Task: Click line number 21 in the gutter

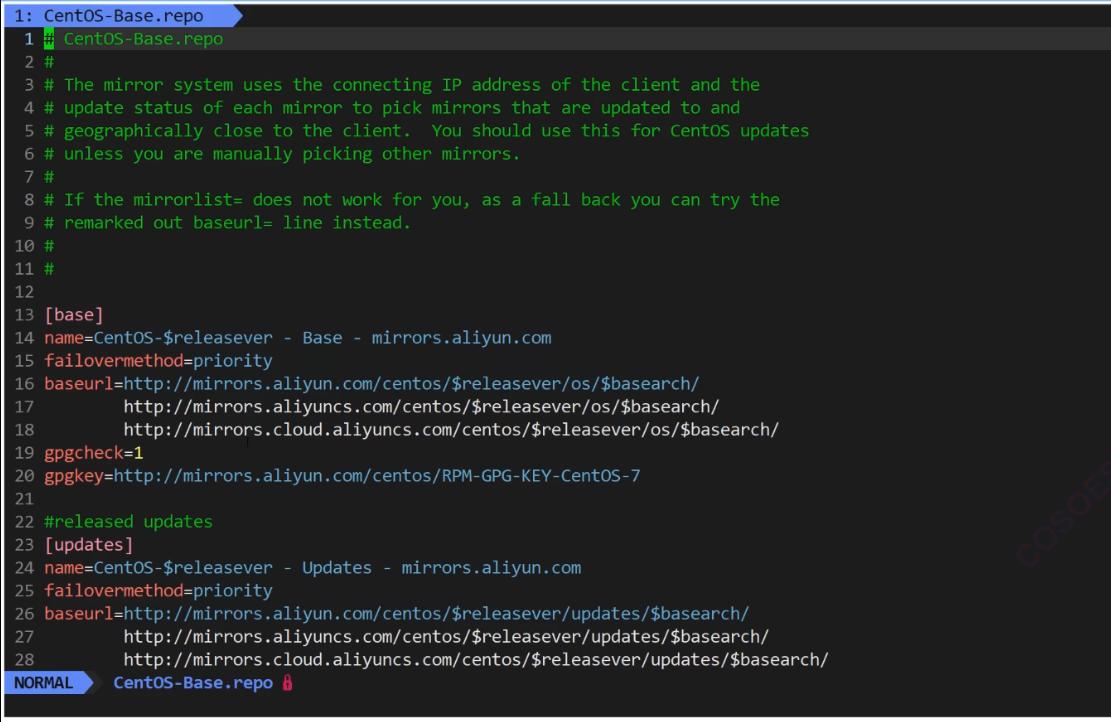Action: pyautogui.click(x=24, y=499)
